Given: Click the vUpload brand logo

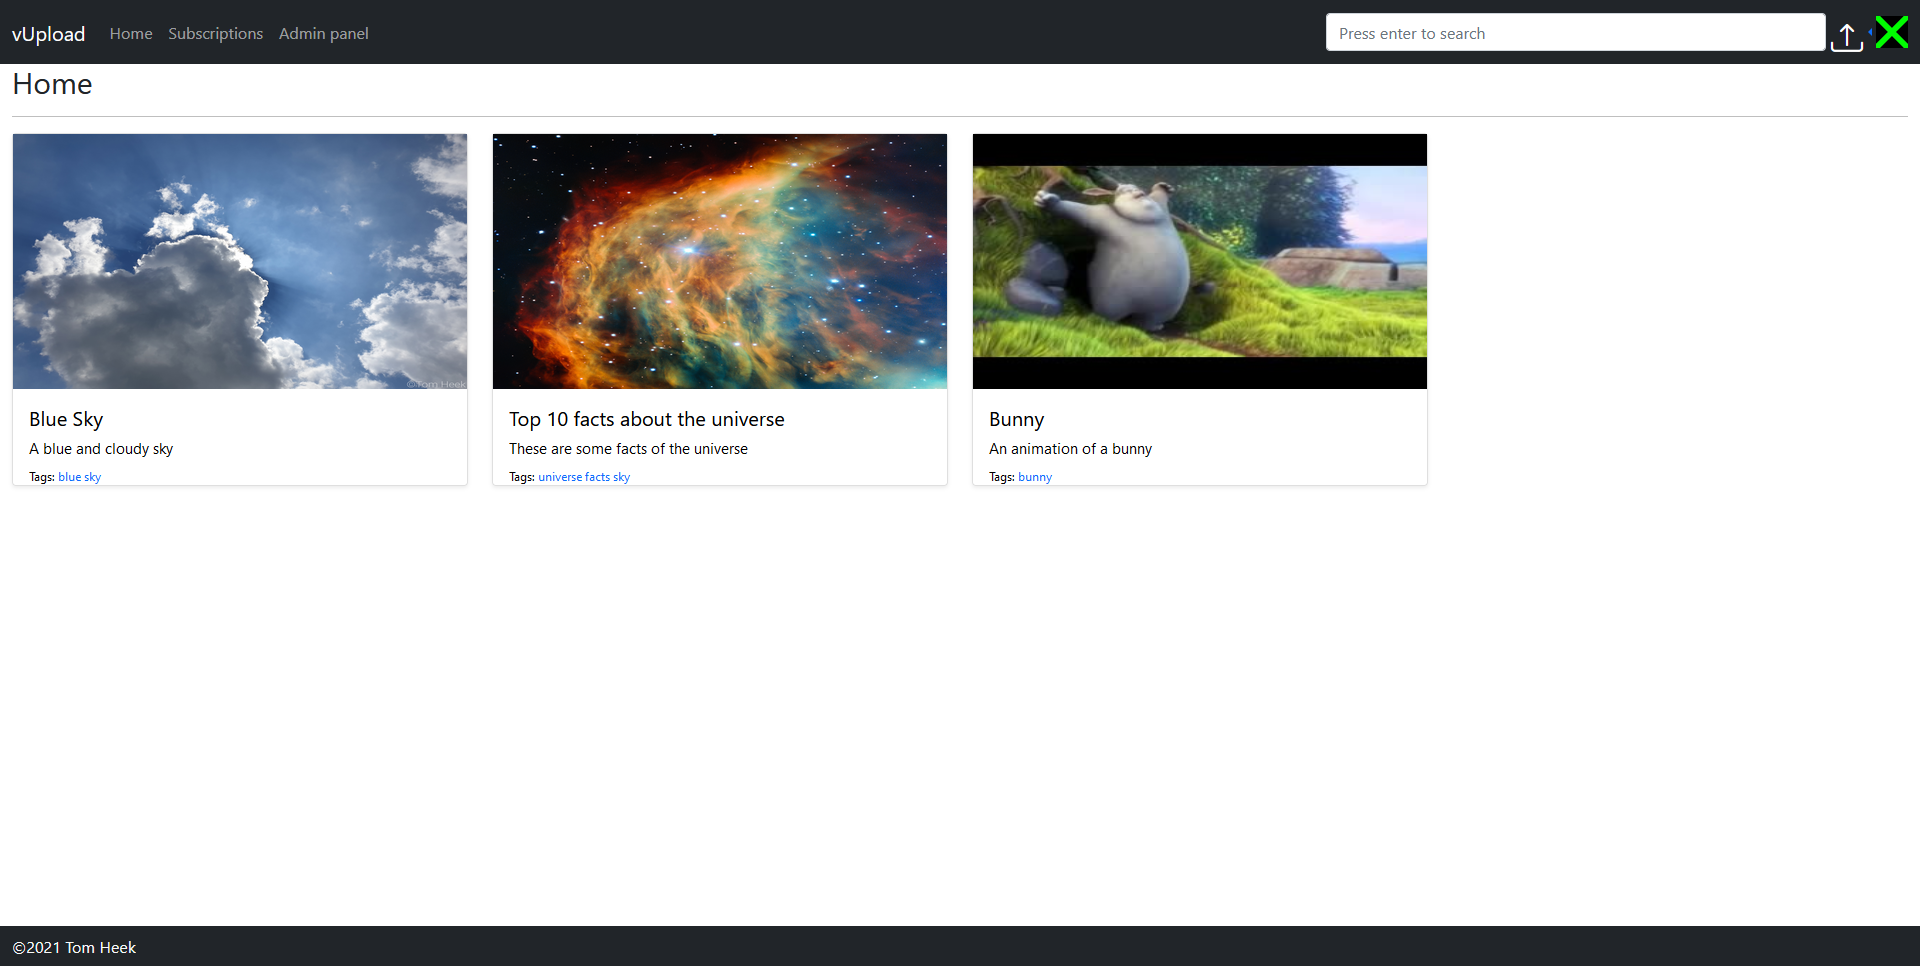Looking at the screenshot, I should [x=48, y=34].
